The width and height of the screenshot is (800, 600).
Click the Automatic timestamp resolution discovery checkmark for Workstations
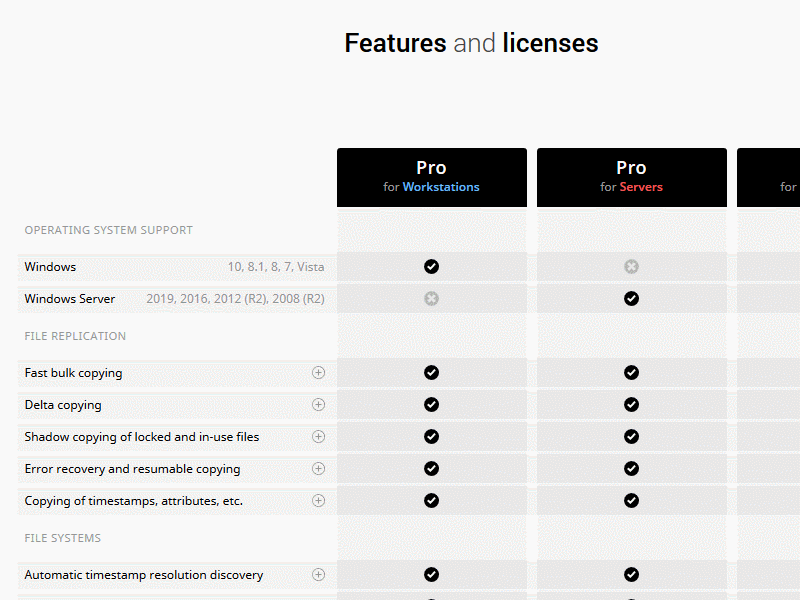(431, 574)
